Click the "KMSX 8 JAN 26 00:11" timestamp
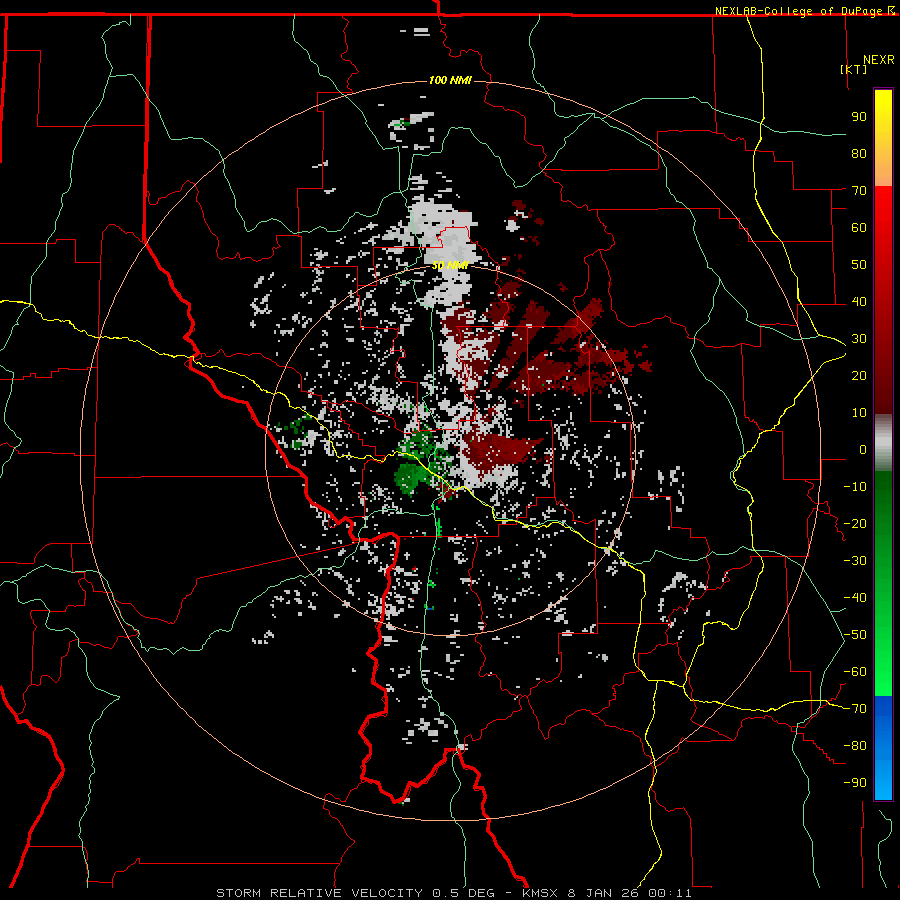Viewport: 900px width, 900px height. 607,893
